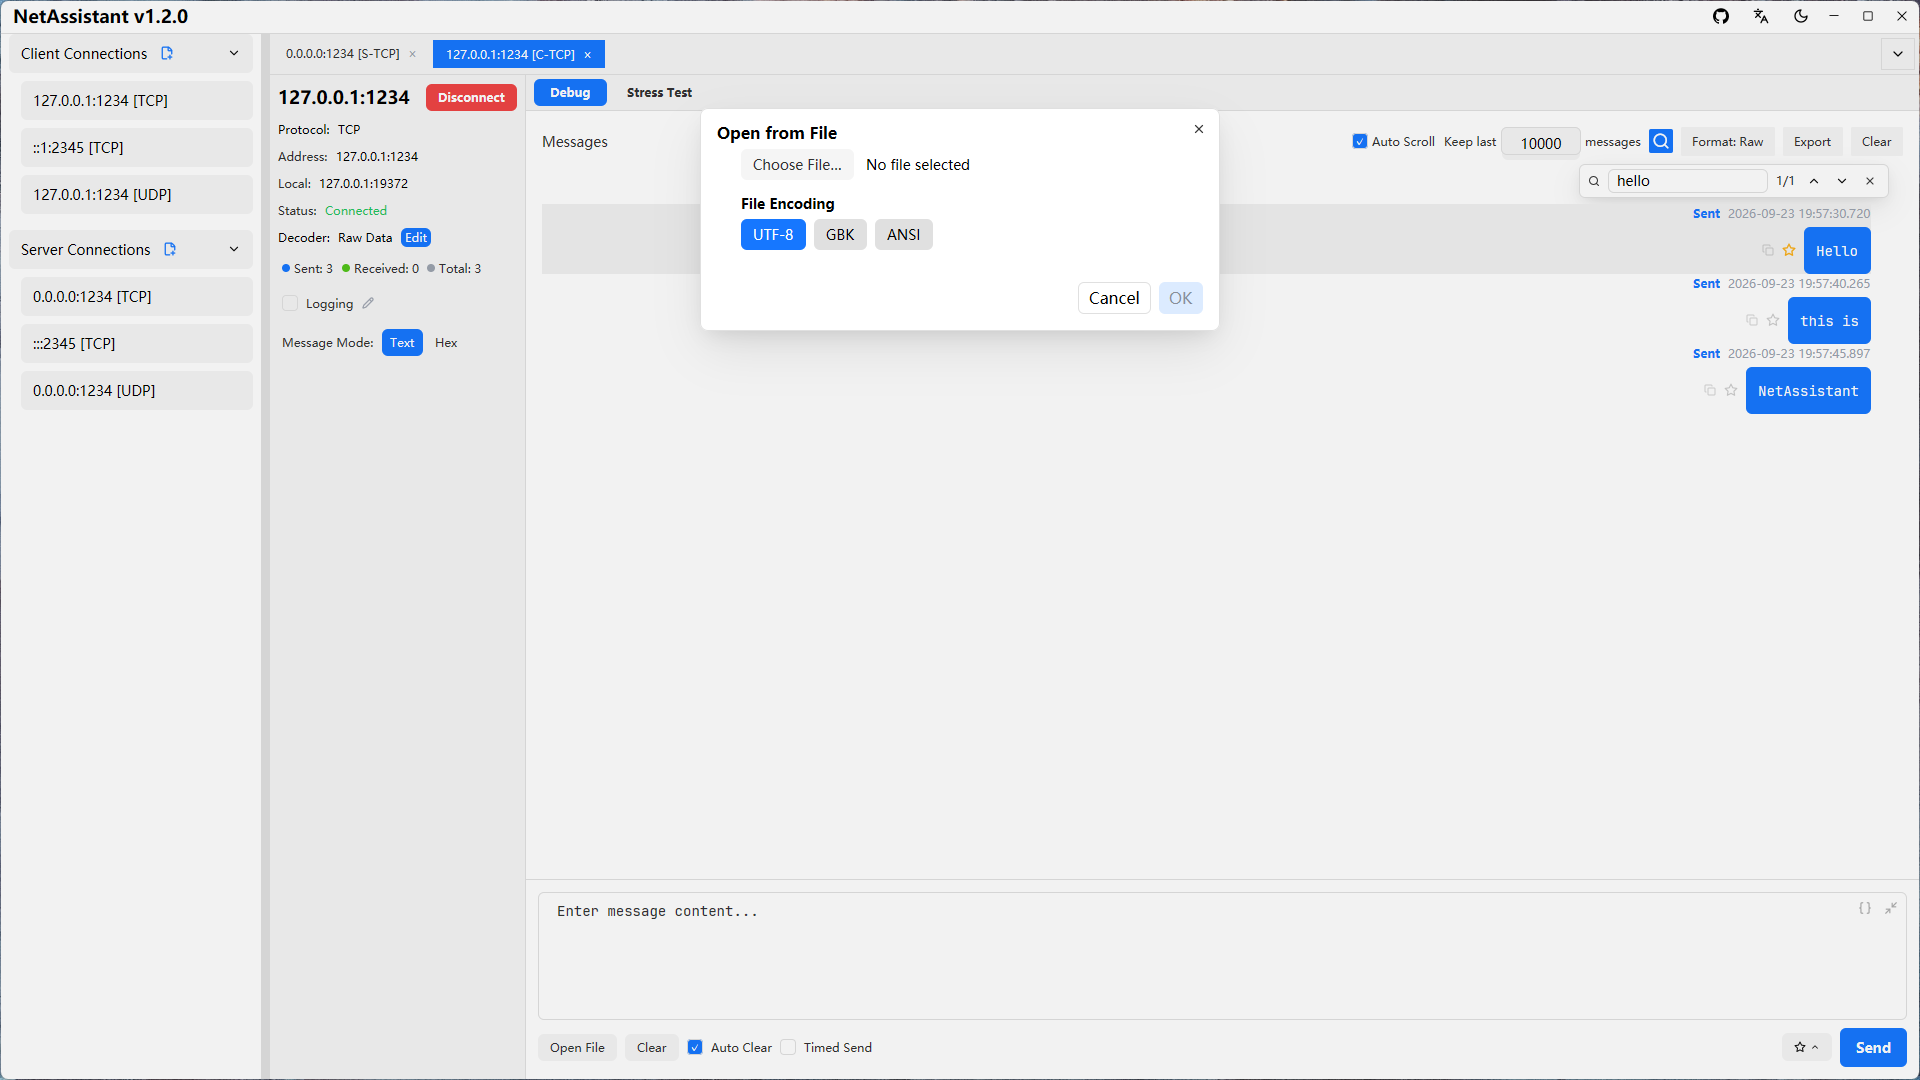This screenshot has height=1080, width=1920.
Task: Select client 127.0.0.1:1234 [TCP]
Action: click(137, 100)
